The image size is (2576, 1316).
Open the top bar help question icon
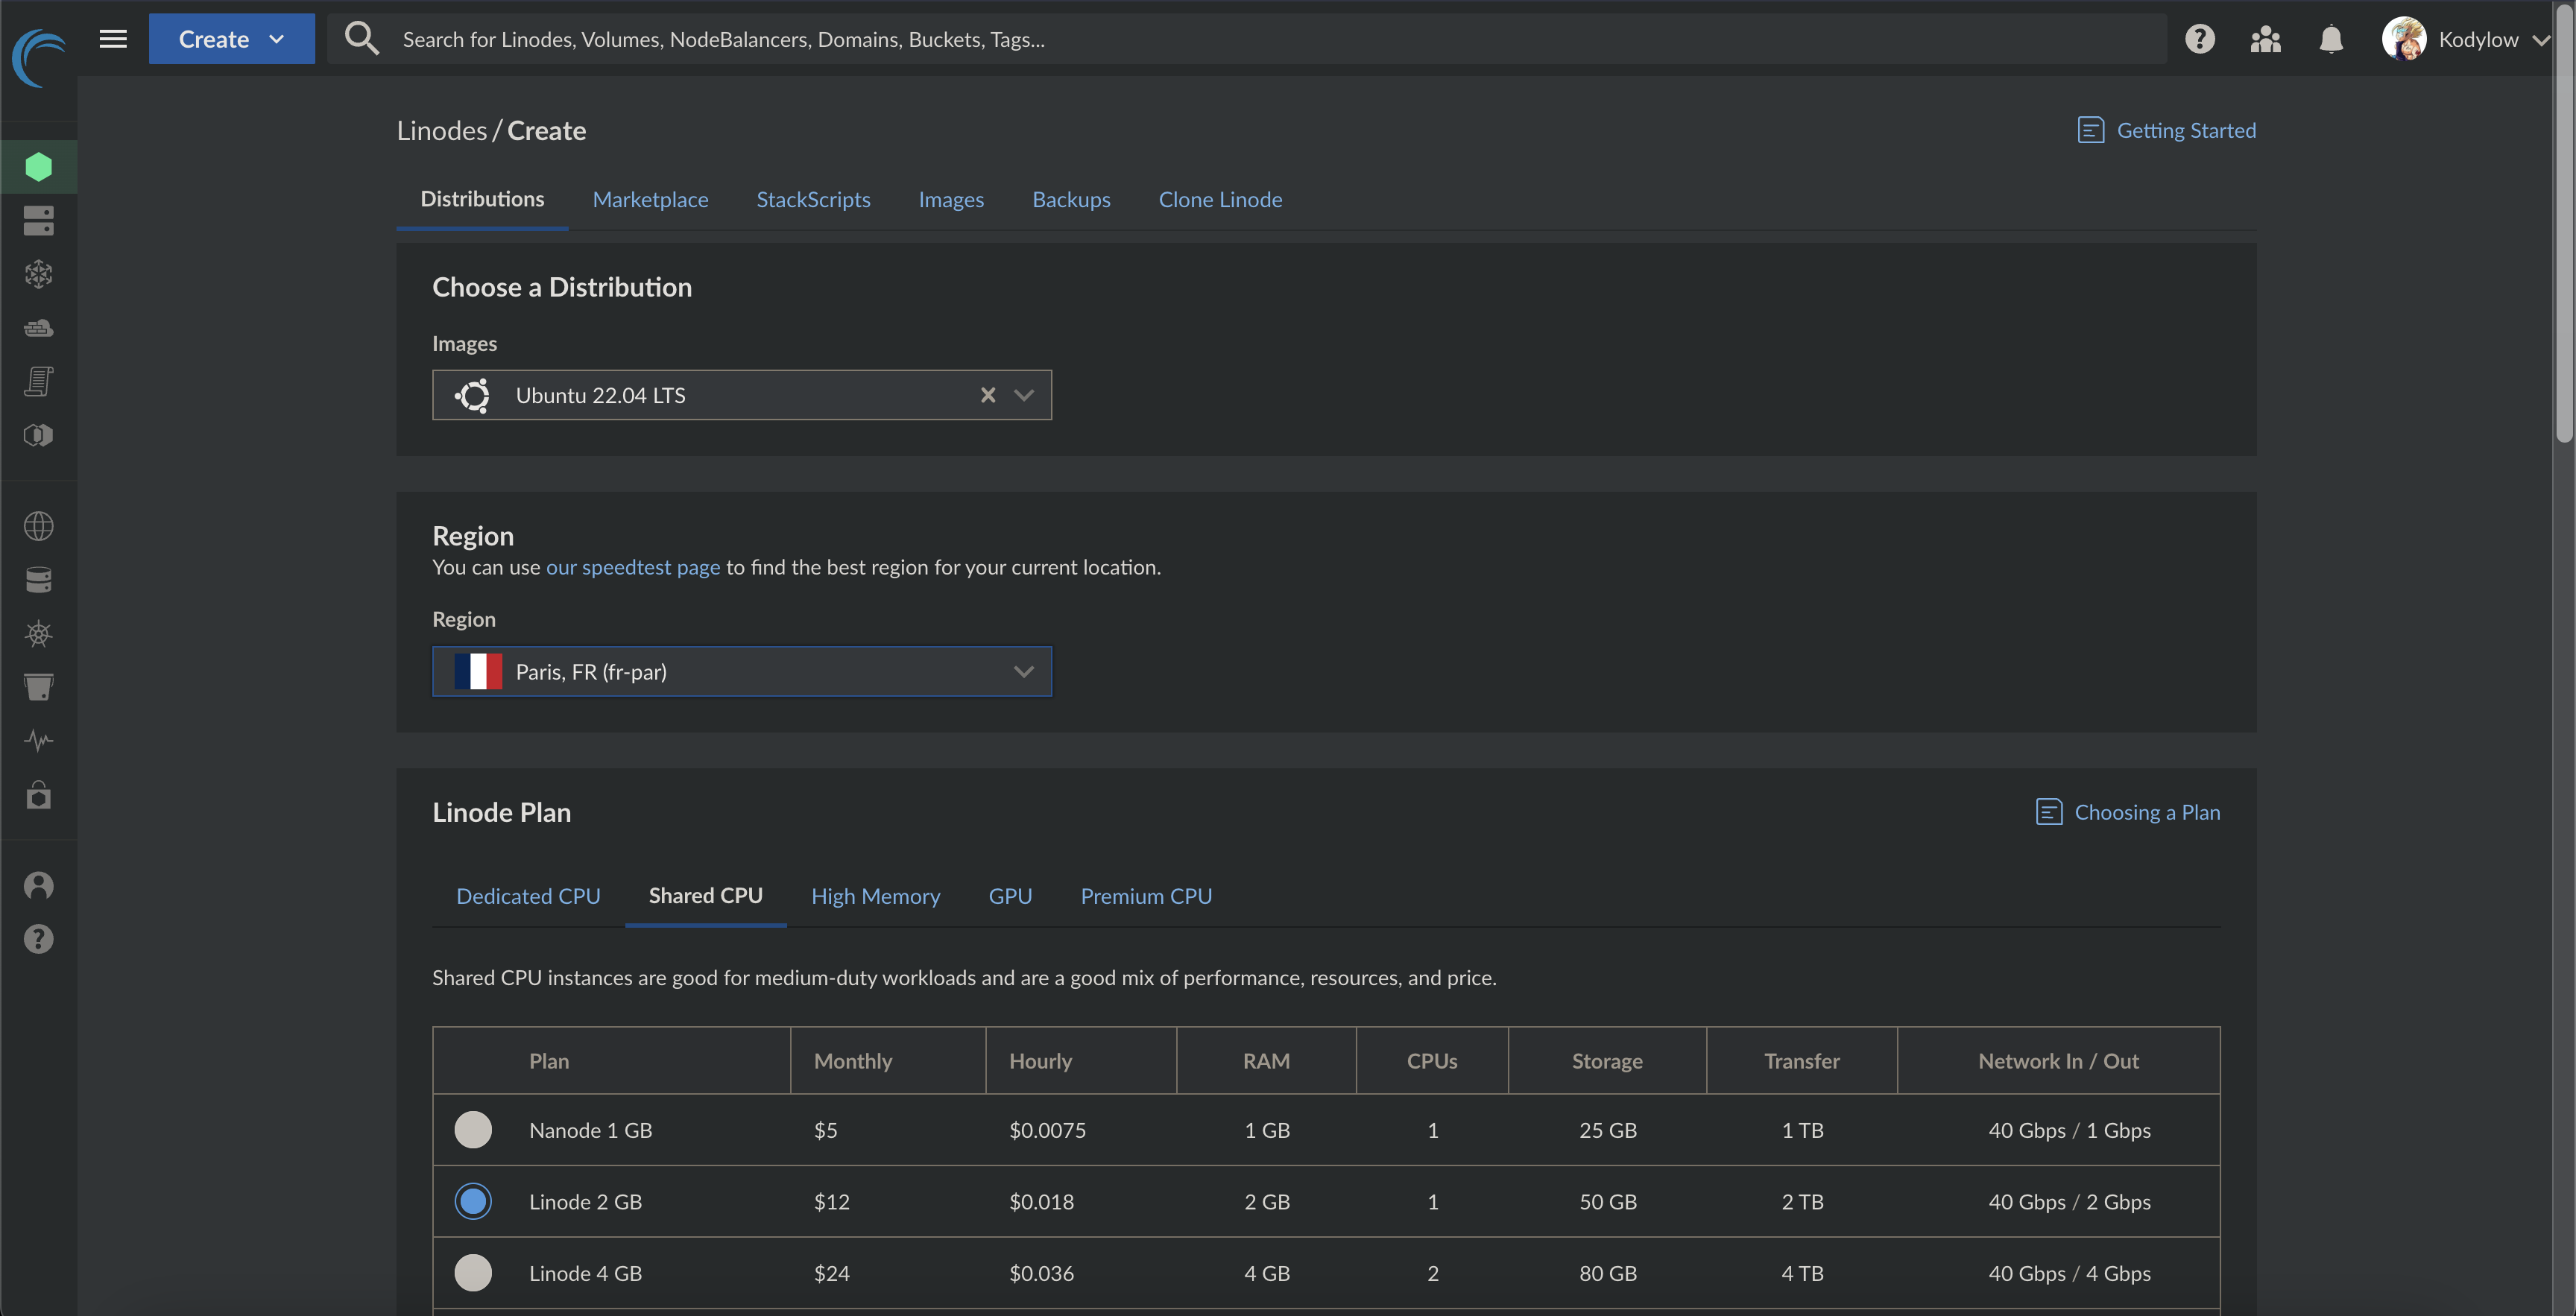[2199, 39]
